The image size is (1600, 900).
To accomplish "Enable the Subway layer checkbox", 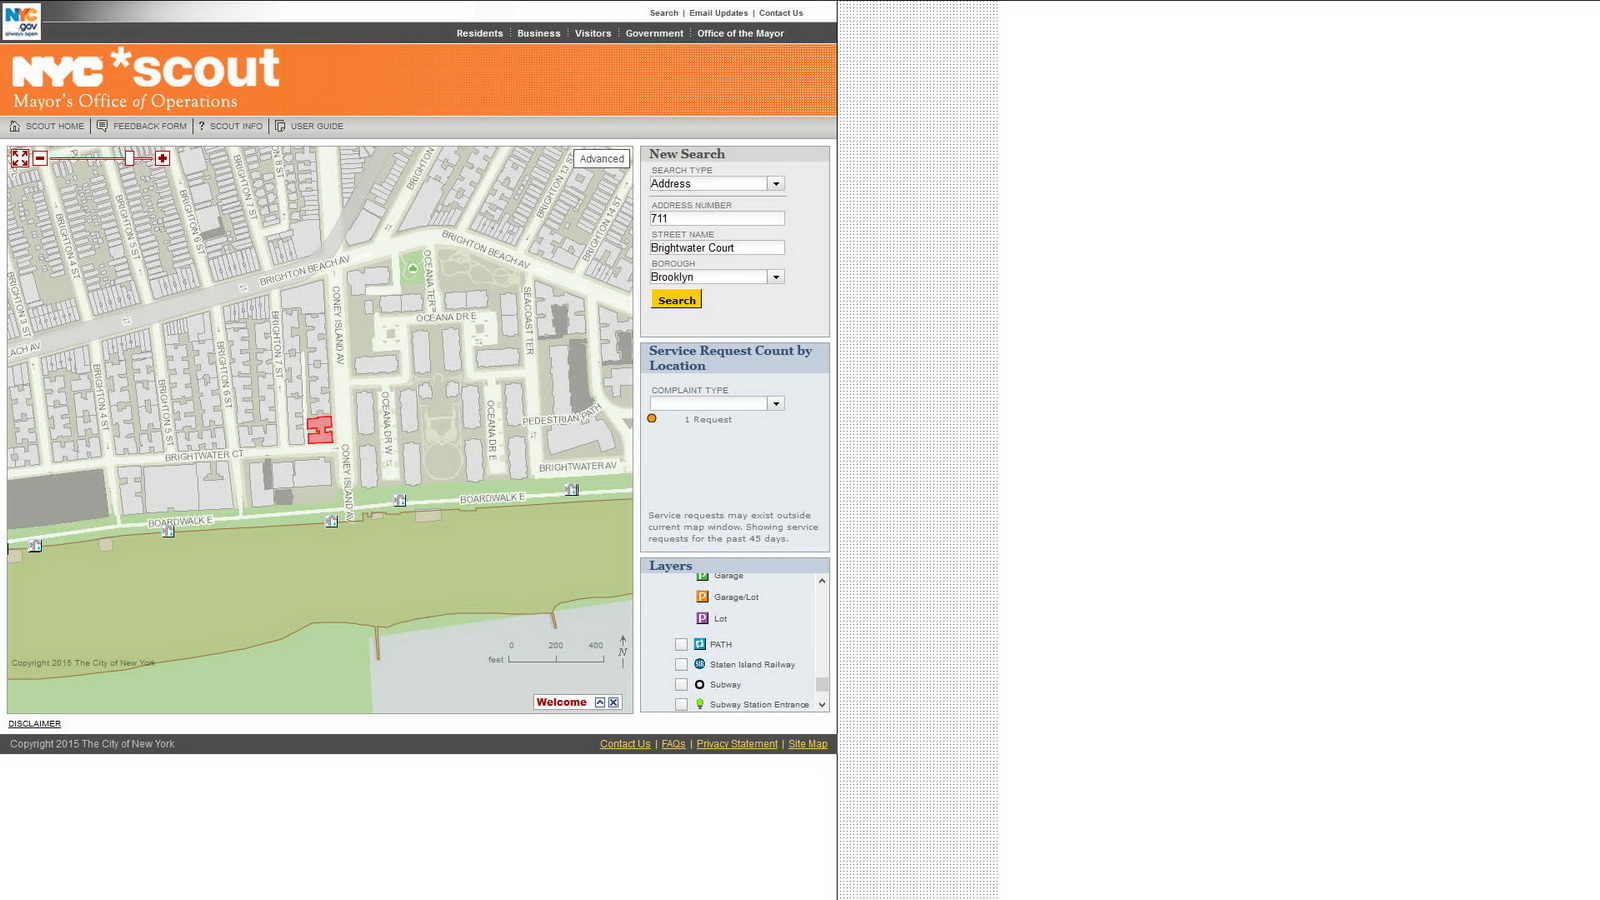I will pos(681,684).
